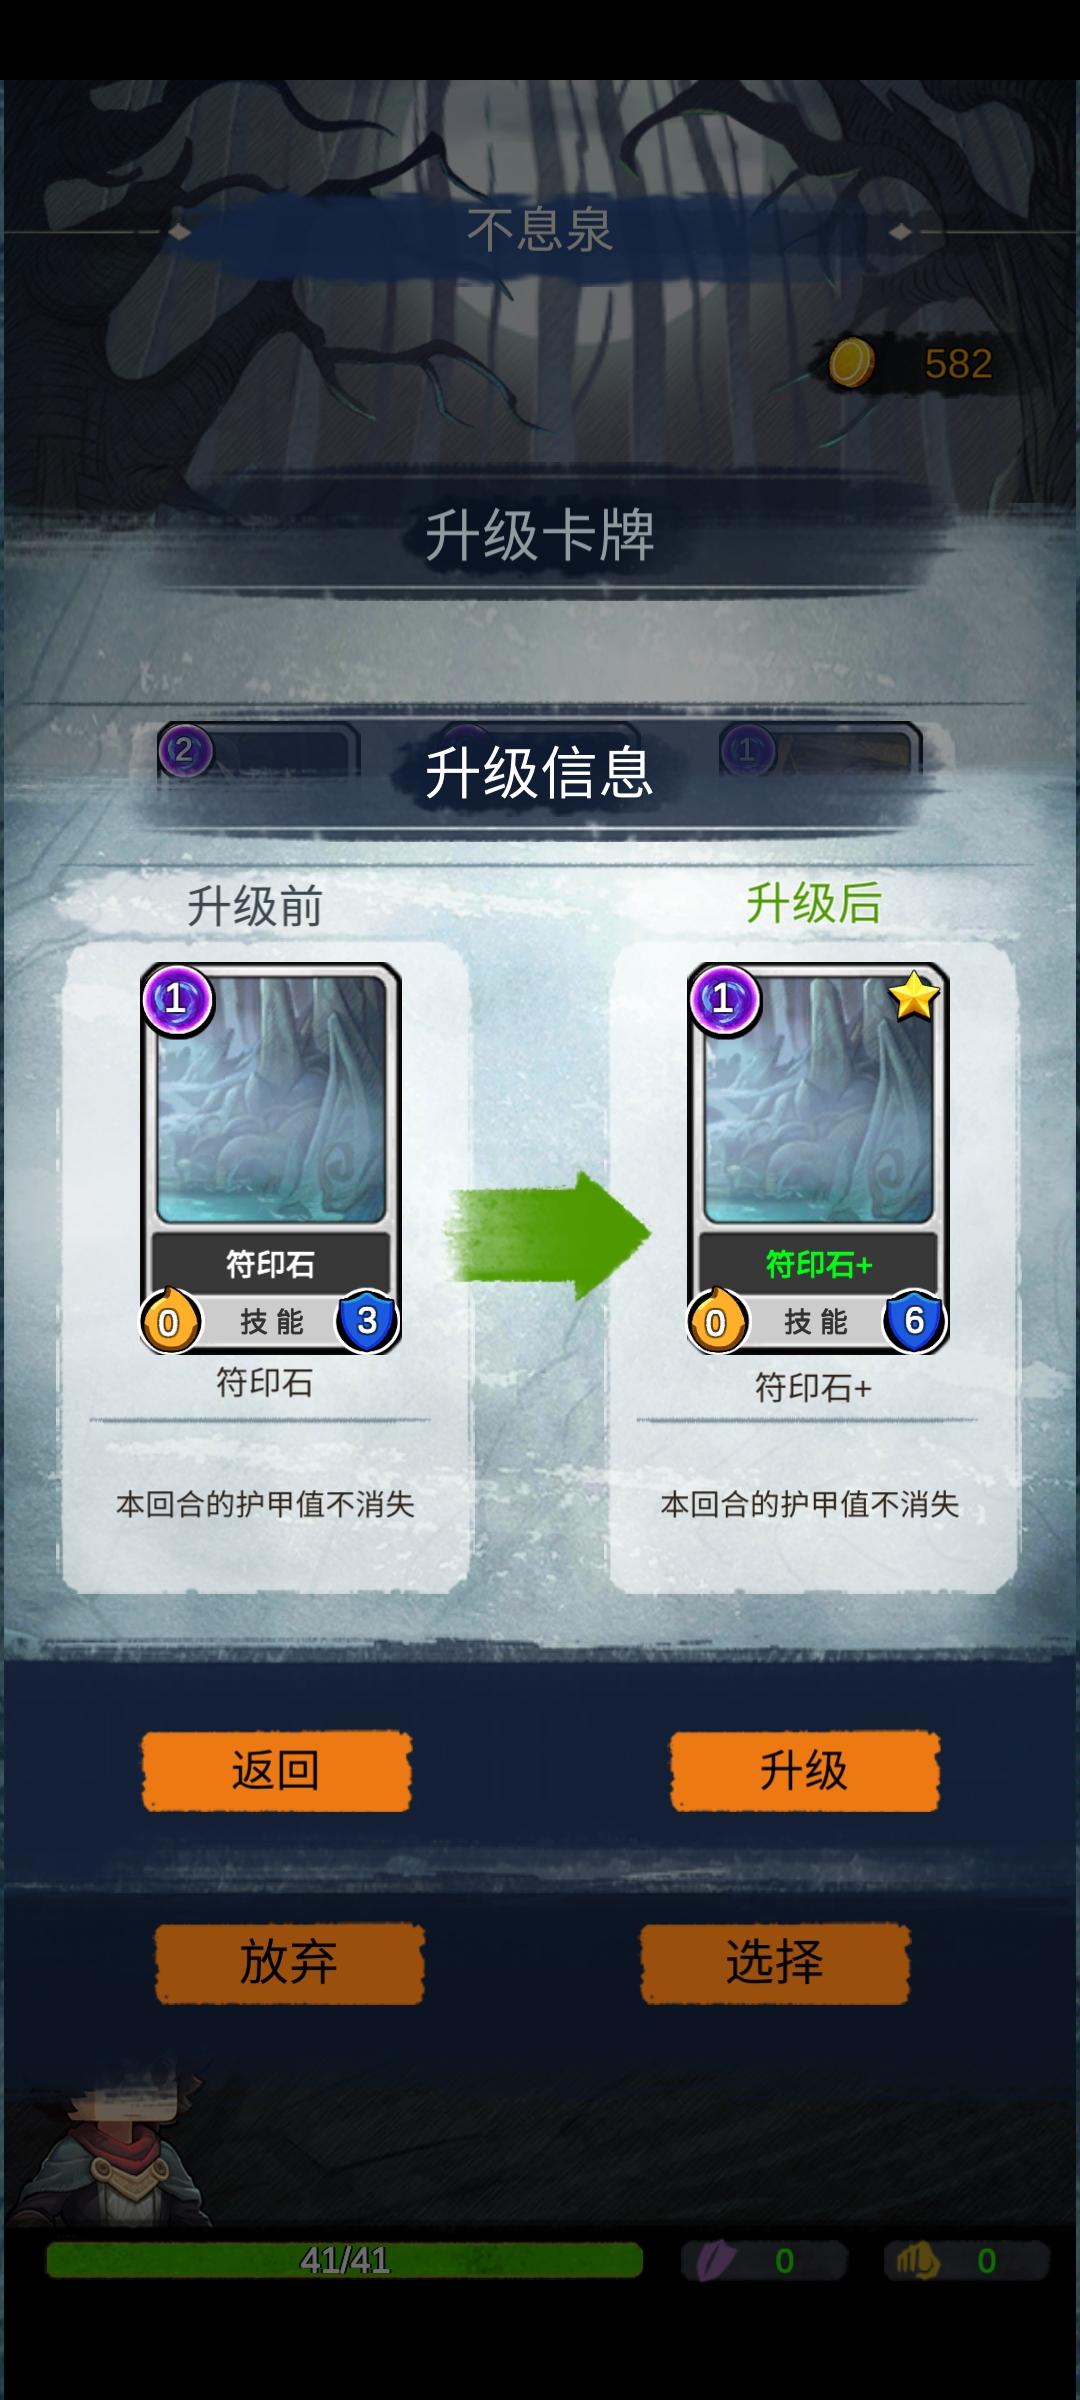Tap the gold coin icon
1080x2400 pixels.
(x=851, y=362)
